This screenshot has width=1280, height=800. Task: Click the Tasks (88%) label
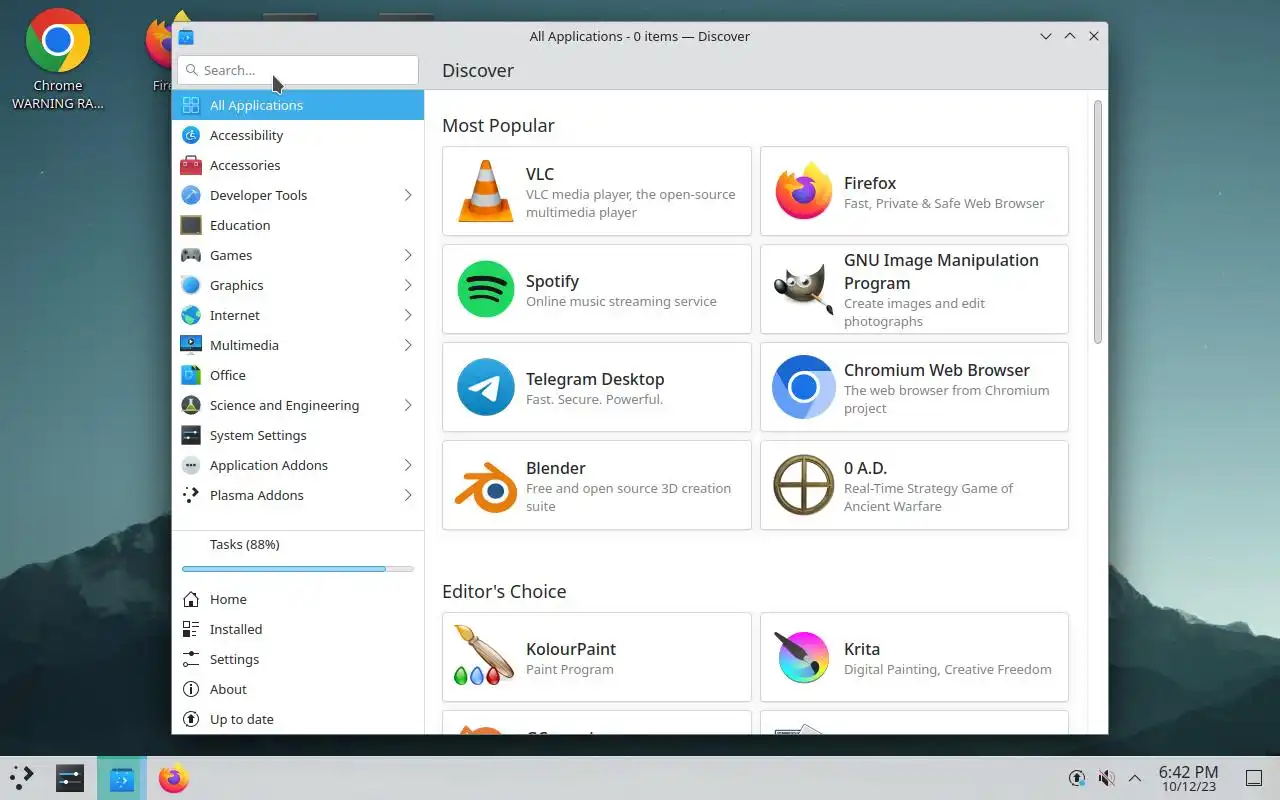click(245, 544)
